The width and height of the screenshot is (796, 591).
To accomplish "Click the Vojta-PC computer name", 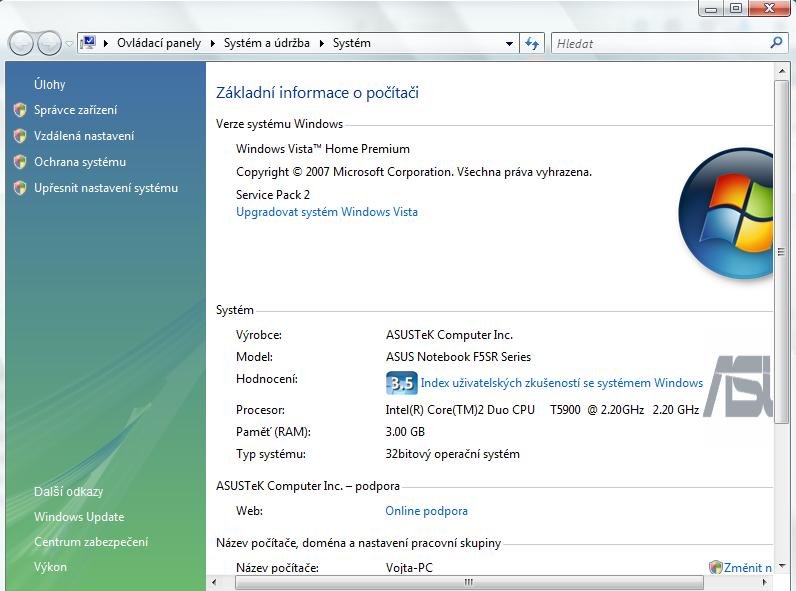I will click(x=409, y=568).
